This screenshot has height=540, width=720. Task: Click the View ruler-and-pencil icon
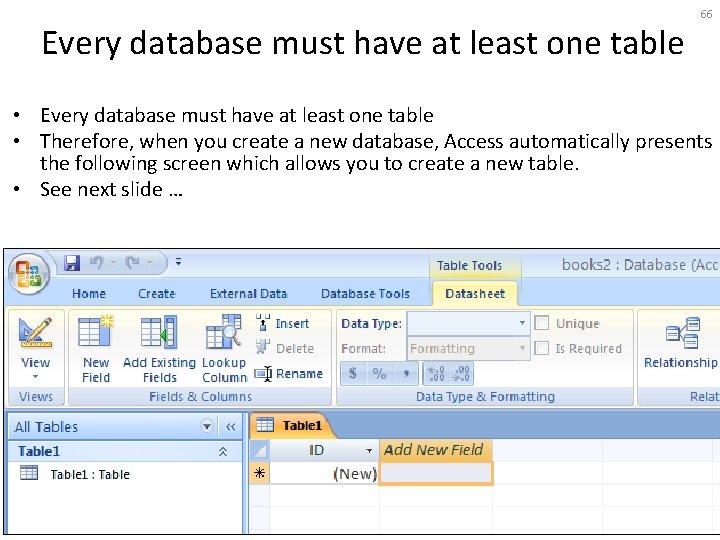pyautogui.click(x=35, y=332)
